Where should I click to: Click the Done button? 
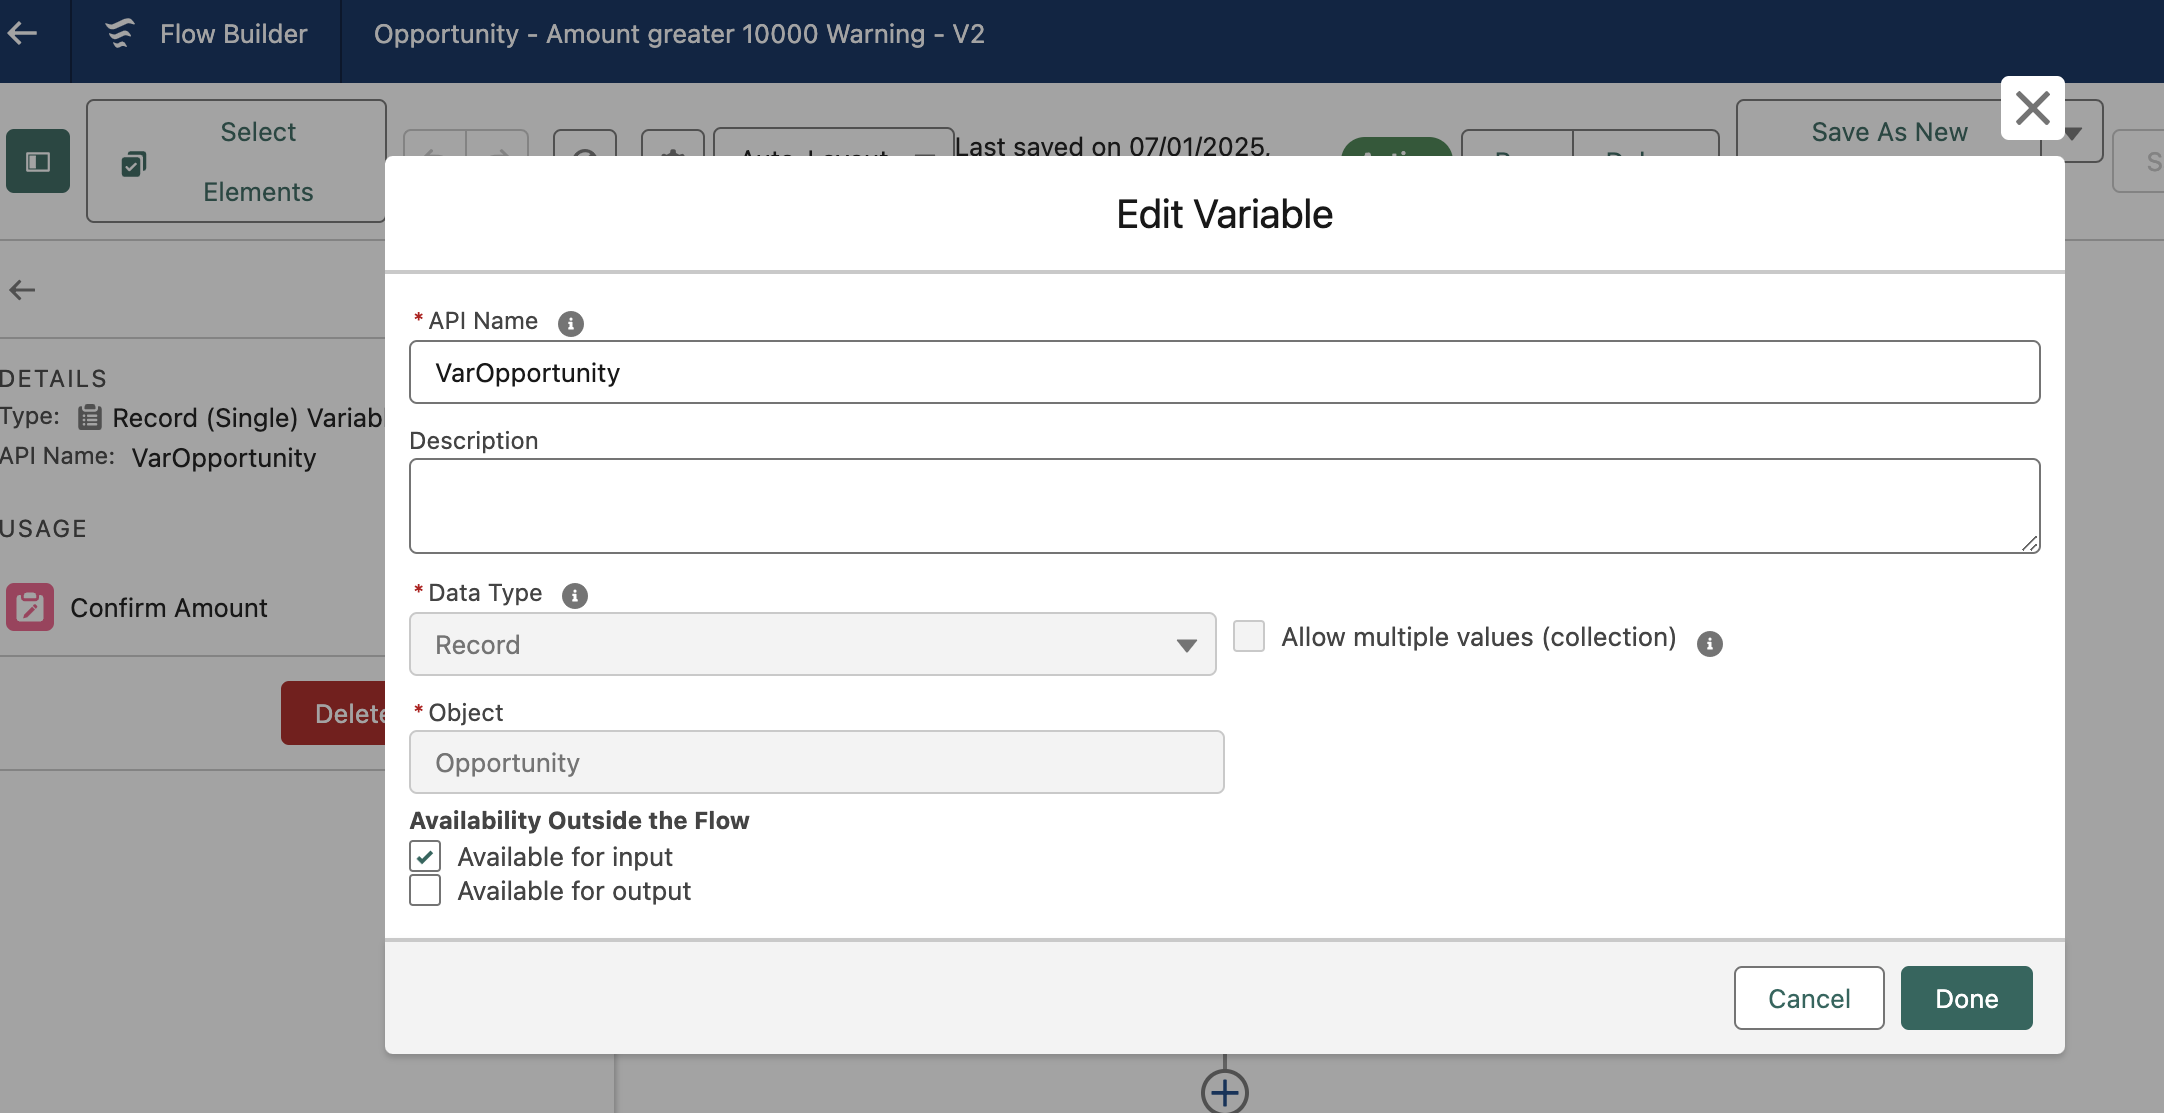click(1965, 998)
